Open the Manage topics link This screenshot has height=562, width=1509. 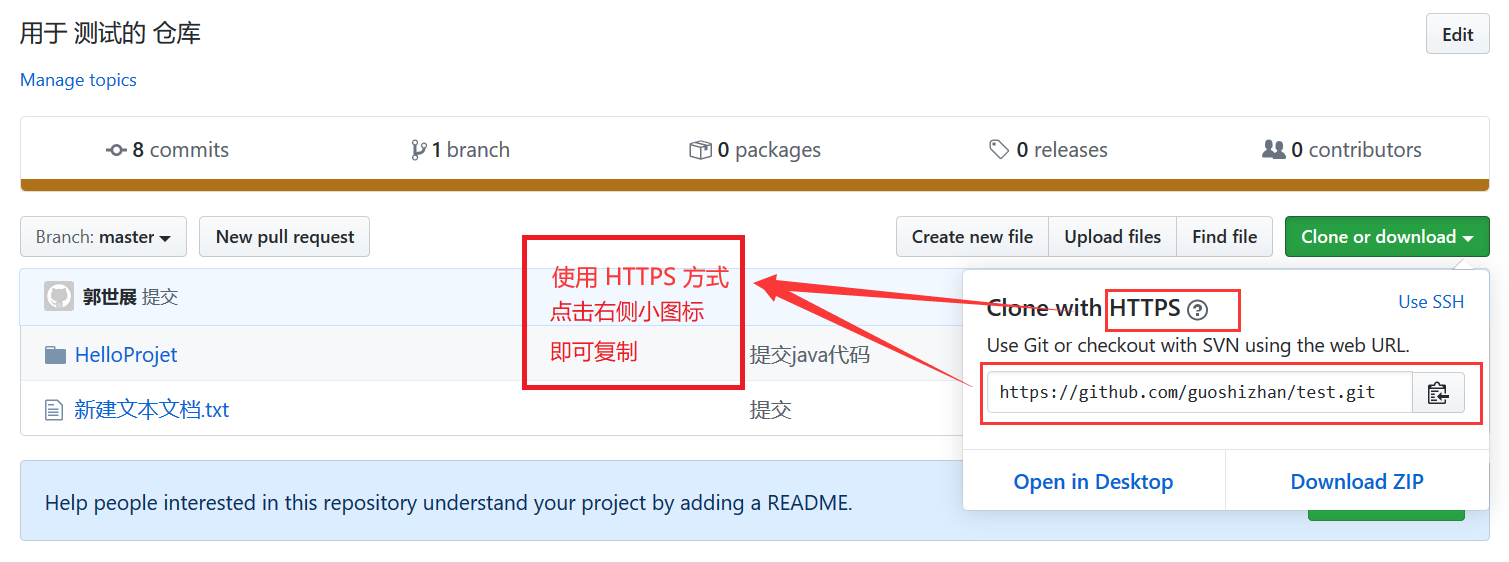pyautogui.click(x=78, y=80)
